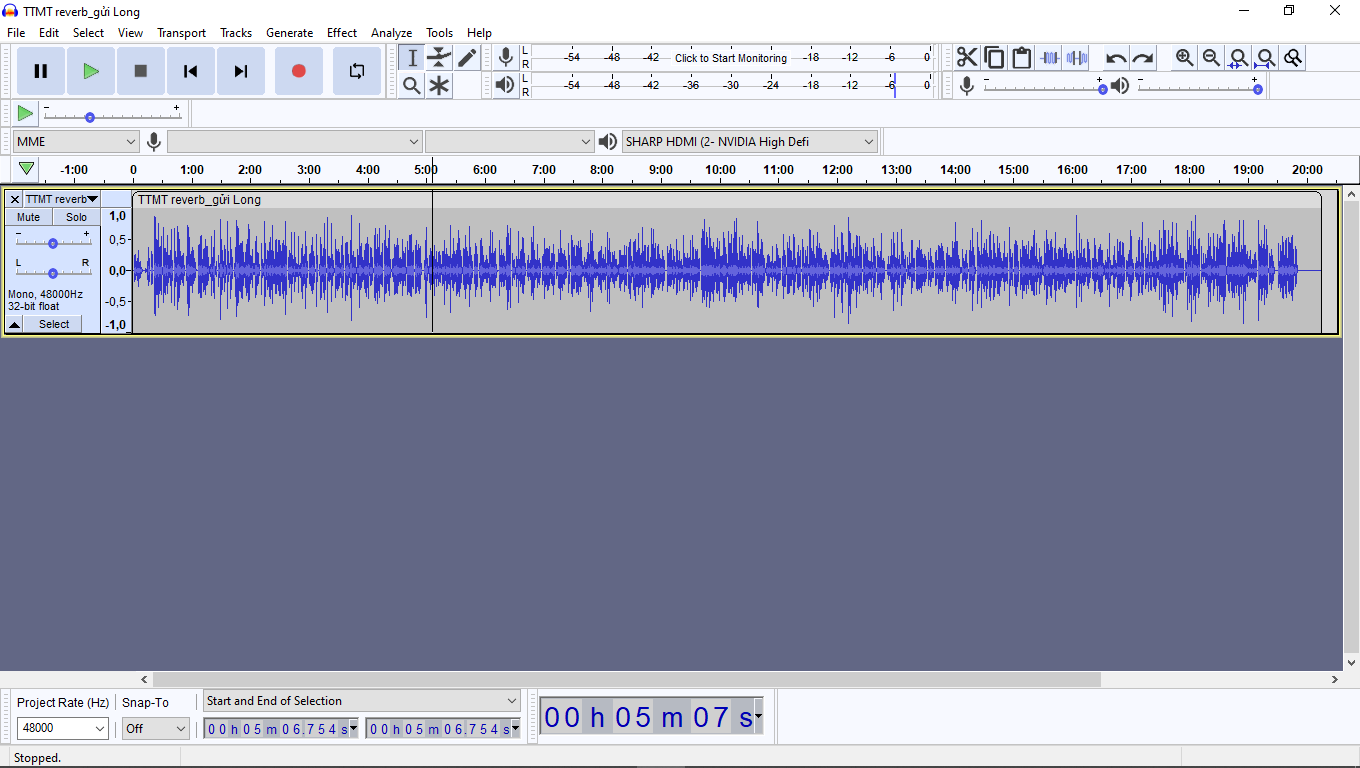1360x768 pixels.
Task: Open the recording channels dropdown
Action: coord(510,141)
